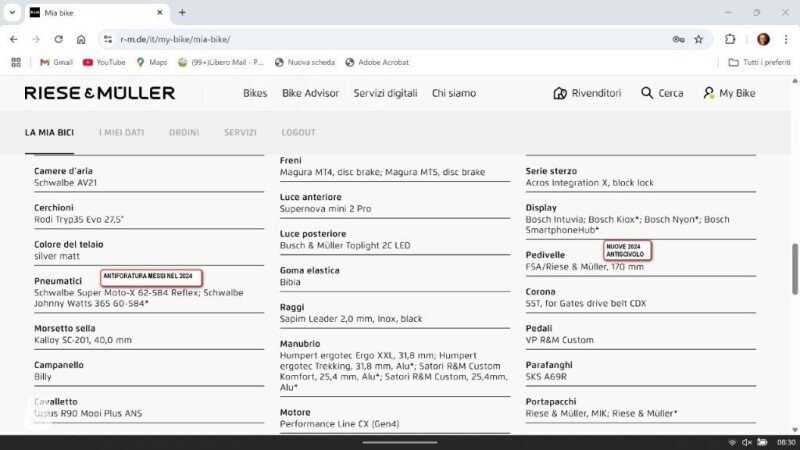Open the Libero Mail bookmark
This screenshot has height=450, width=800.
tap(220, 62)
